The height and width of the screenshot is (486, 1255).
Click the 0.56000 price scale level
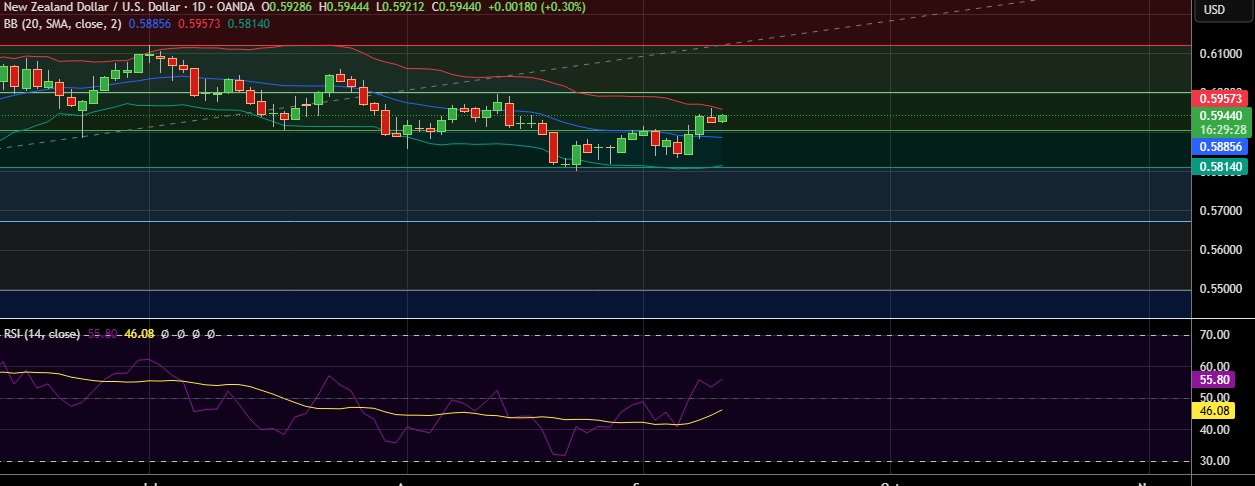pyautogui.click(x=1220, y=250)
